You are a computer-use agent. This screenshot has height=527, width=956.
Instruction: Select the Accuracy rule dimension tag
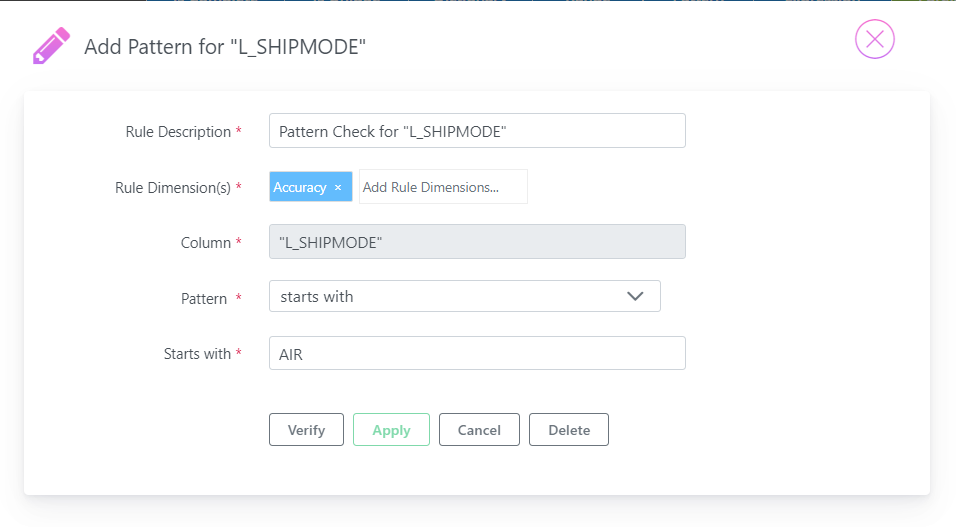[x=299, y=187]
